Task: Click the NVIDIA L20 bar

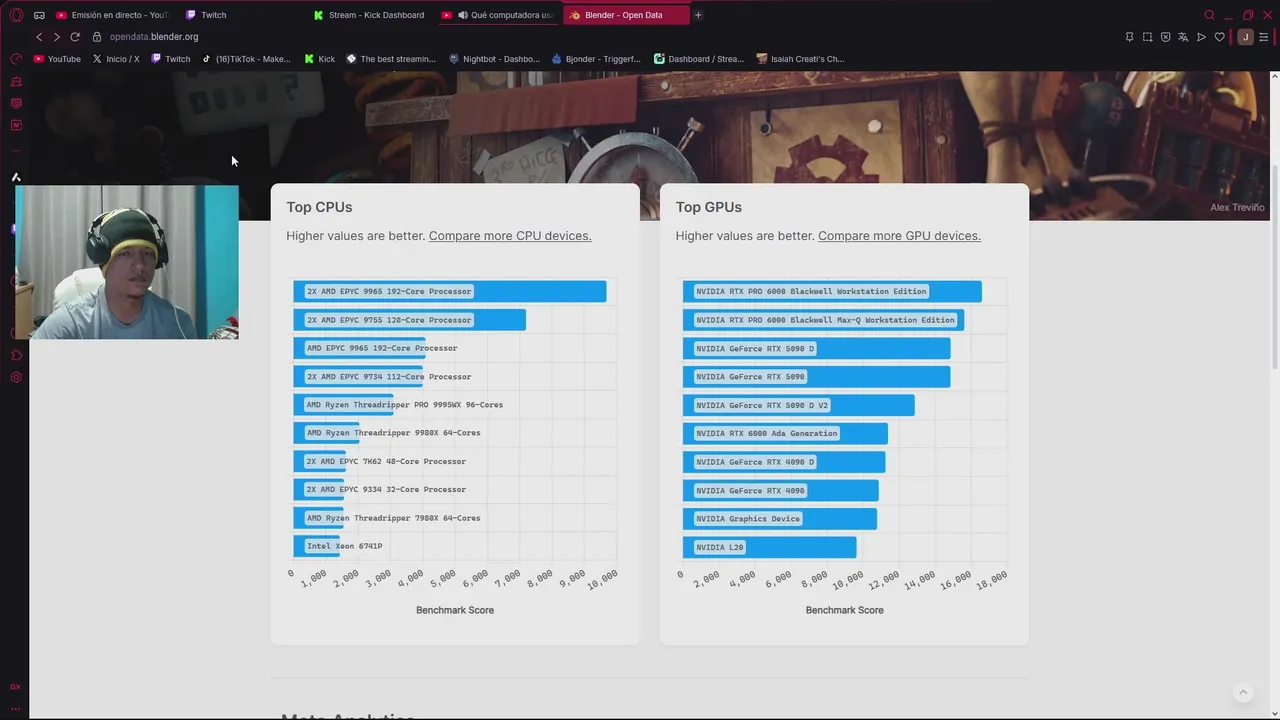Action: tap(770, 547)
